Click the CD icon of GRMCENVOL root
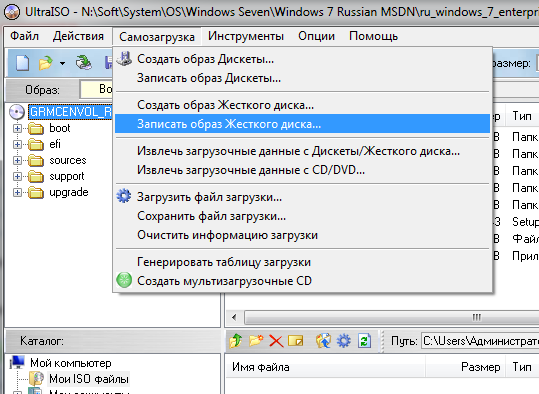The width and height of the screenshot is (539, 394). 17,112
